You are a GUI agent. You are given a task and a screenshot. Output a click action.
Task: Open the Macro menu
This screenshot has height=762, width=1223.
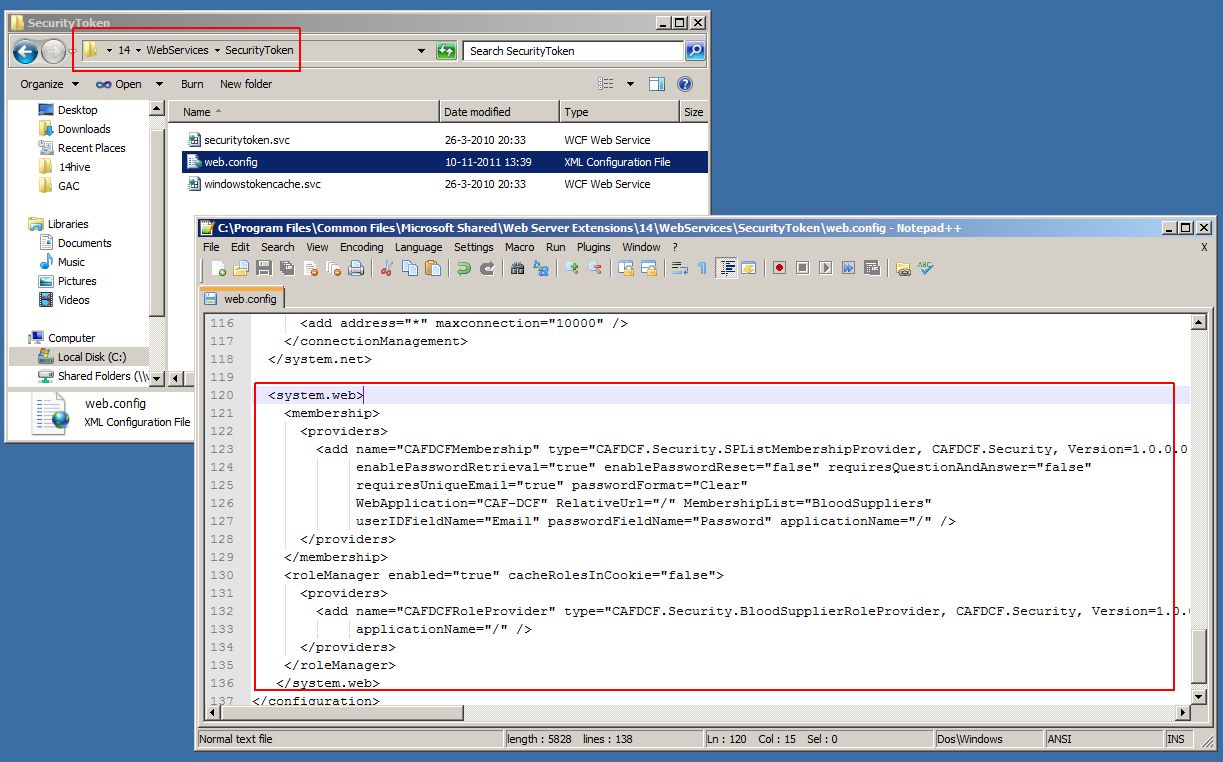(519, 247)
